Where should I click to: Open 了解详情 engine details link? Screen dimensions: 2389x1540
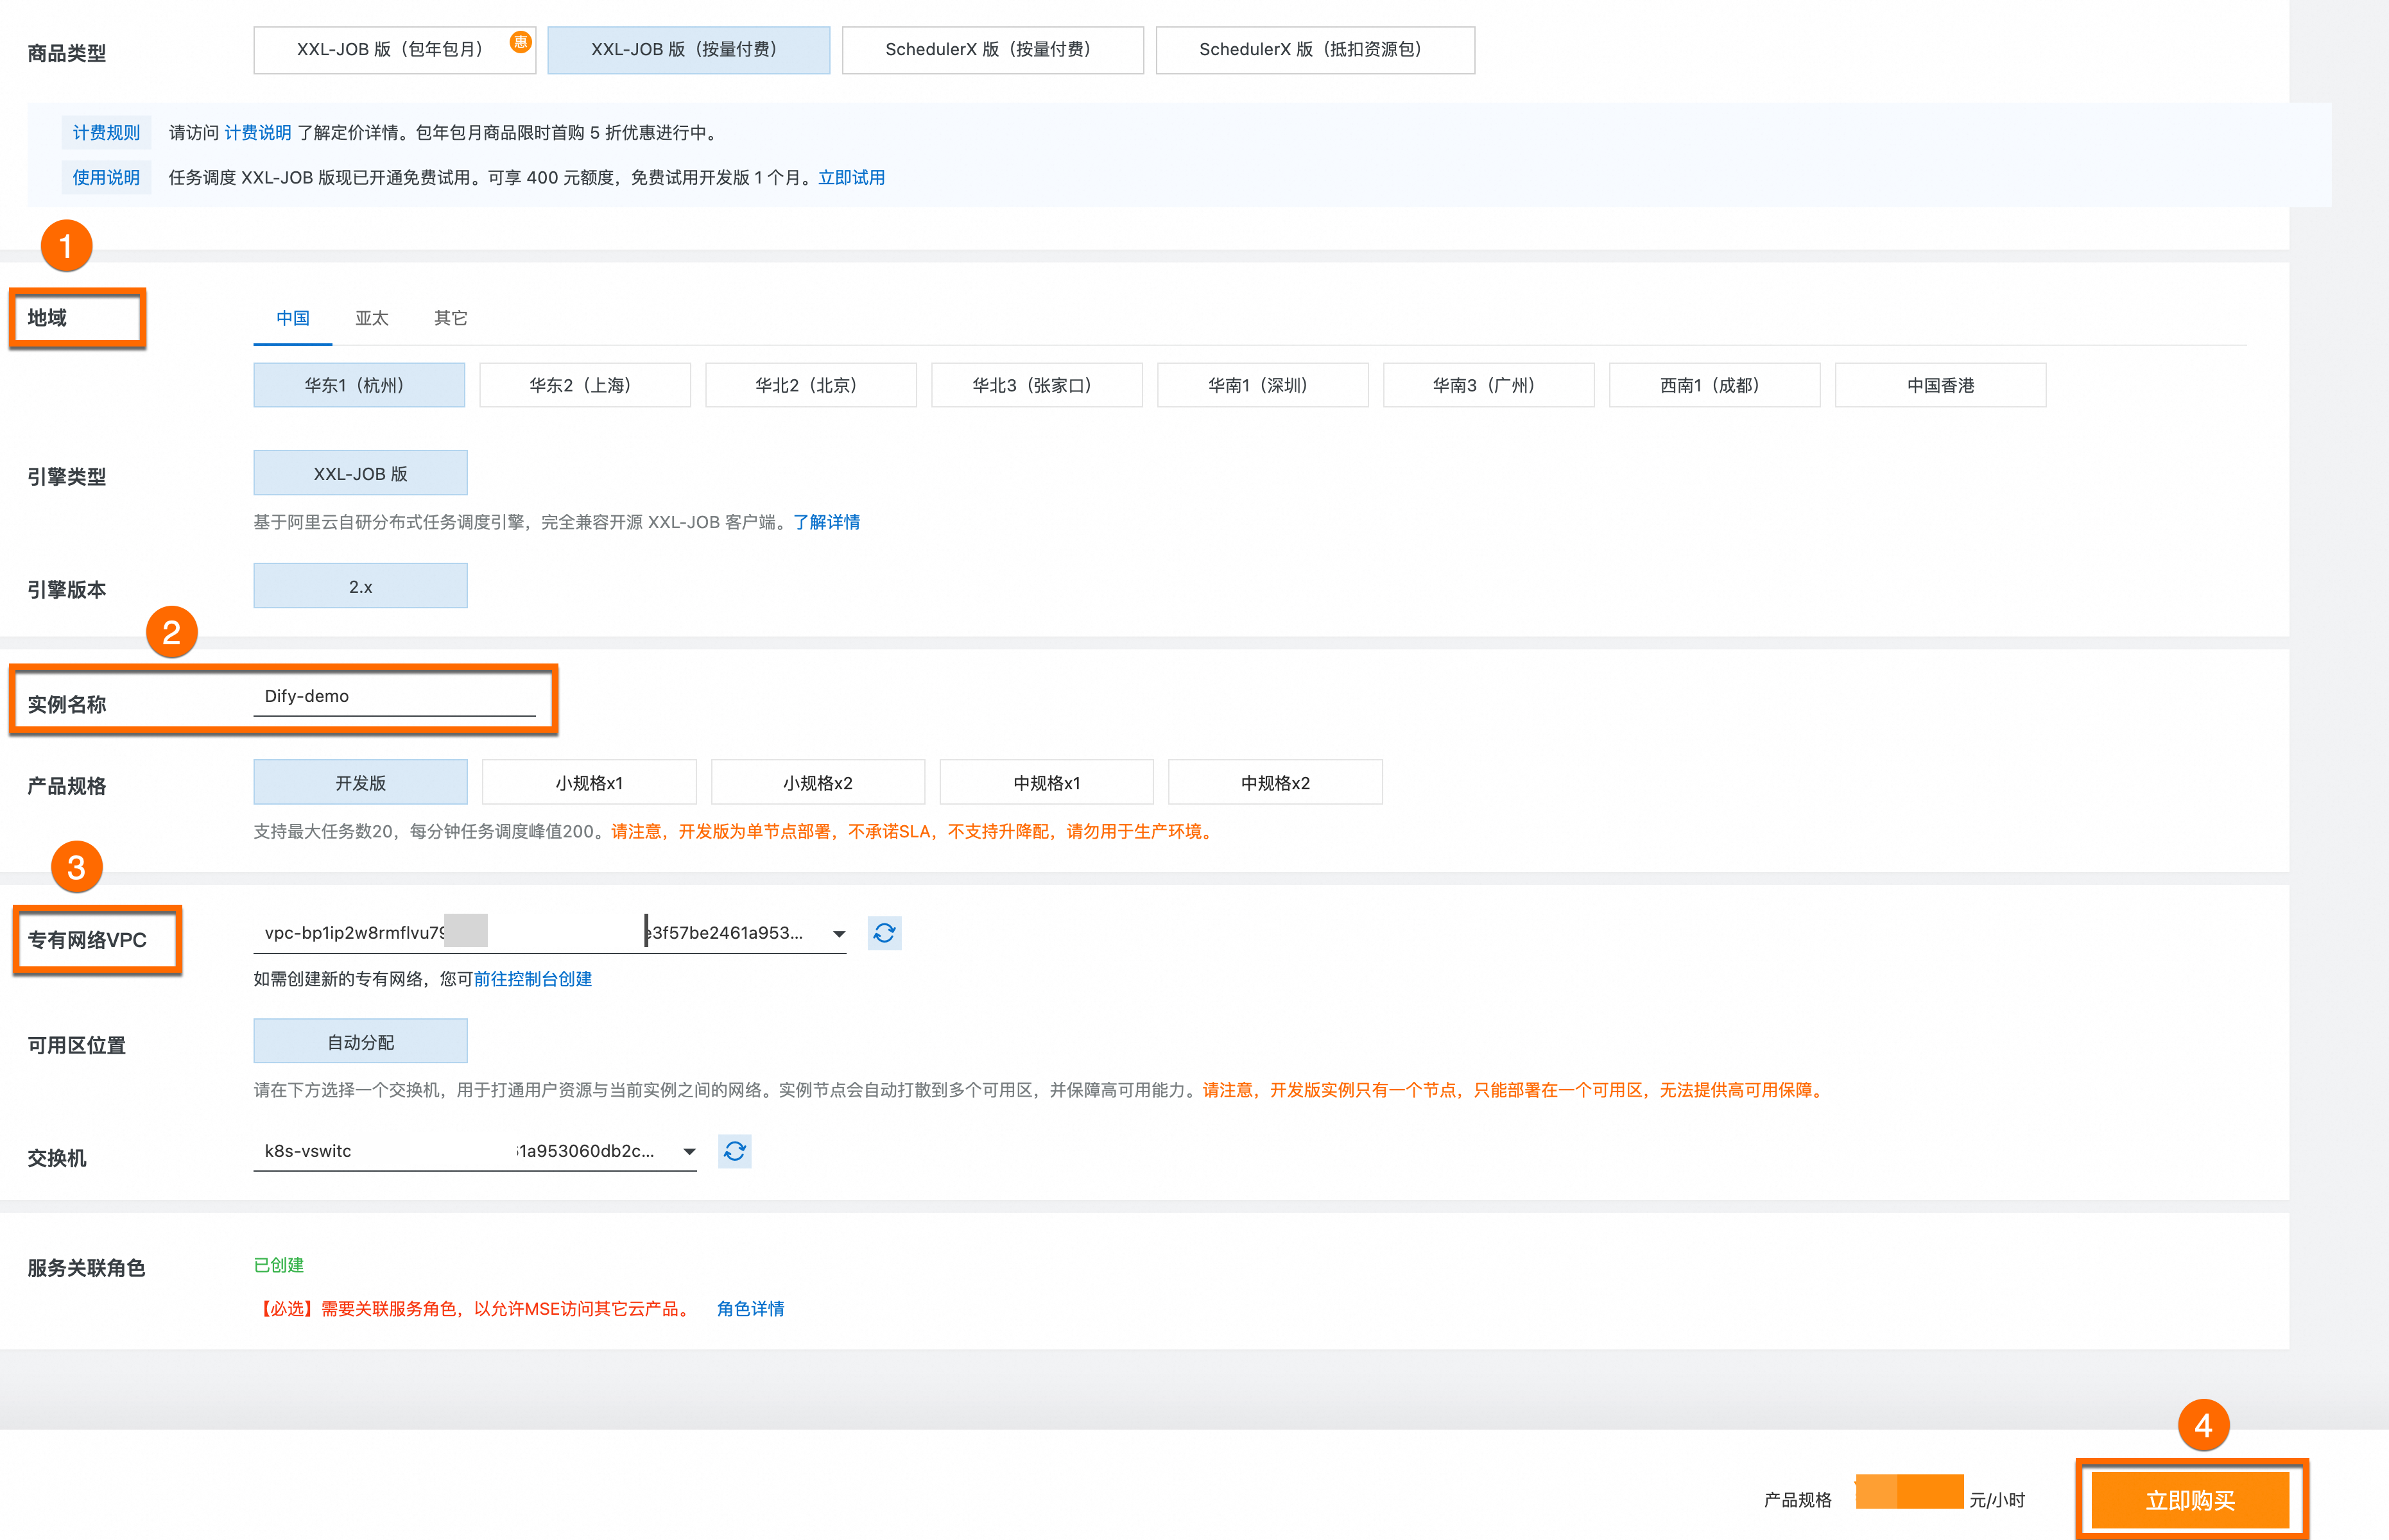click(826, 522)
